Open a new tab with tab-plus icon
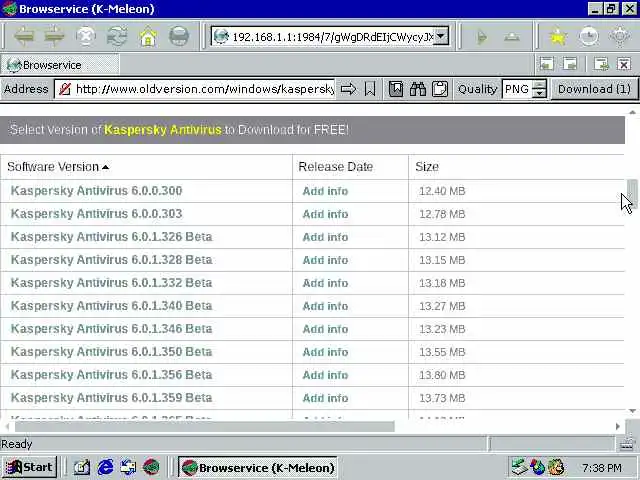 pos(601,64)
